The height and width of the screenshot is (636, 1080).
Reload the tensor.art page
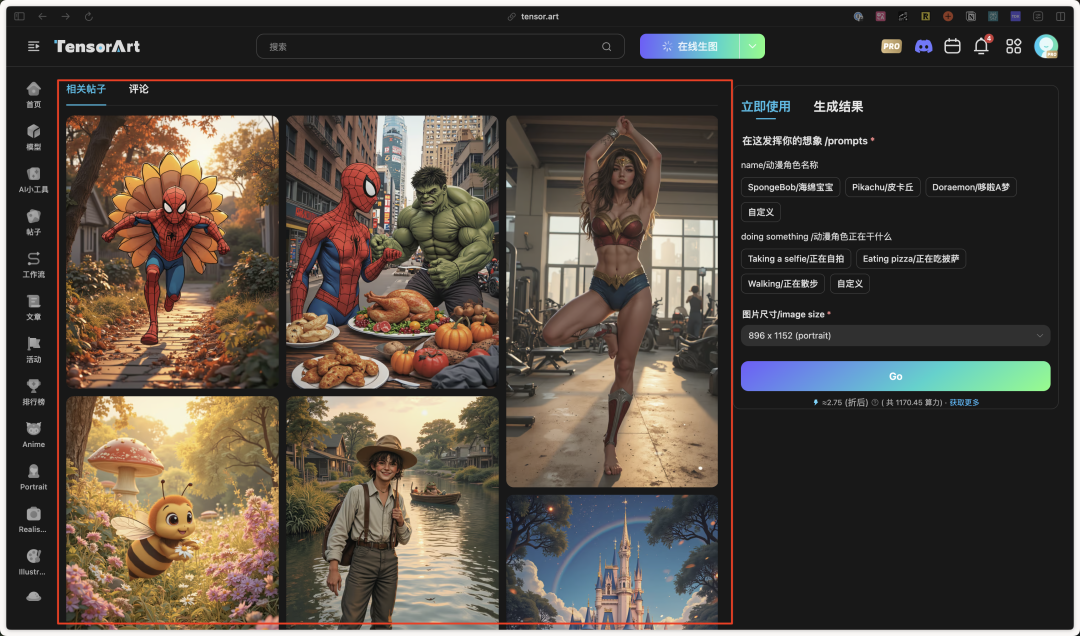89,17
